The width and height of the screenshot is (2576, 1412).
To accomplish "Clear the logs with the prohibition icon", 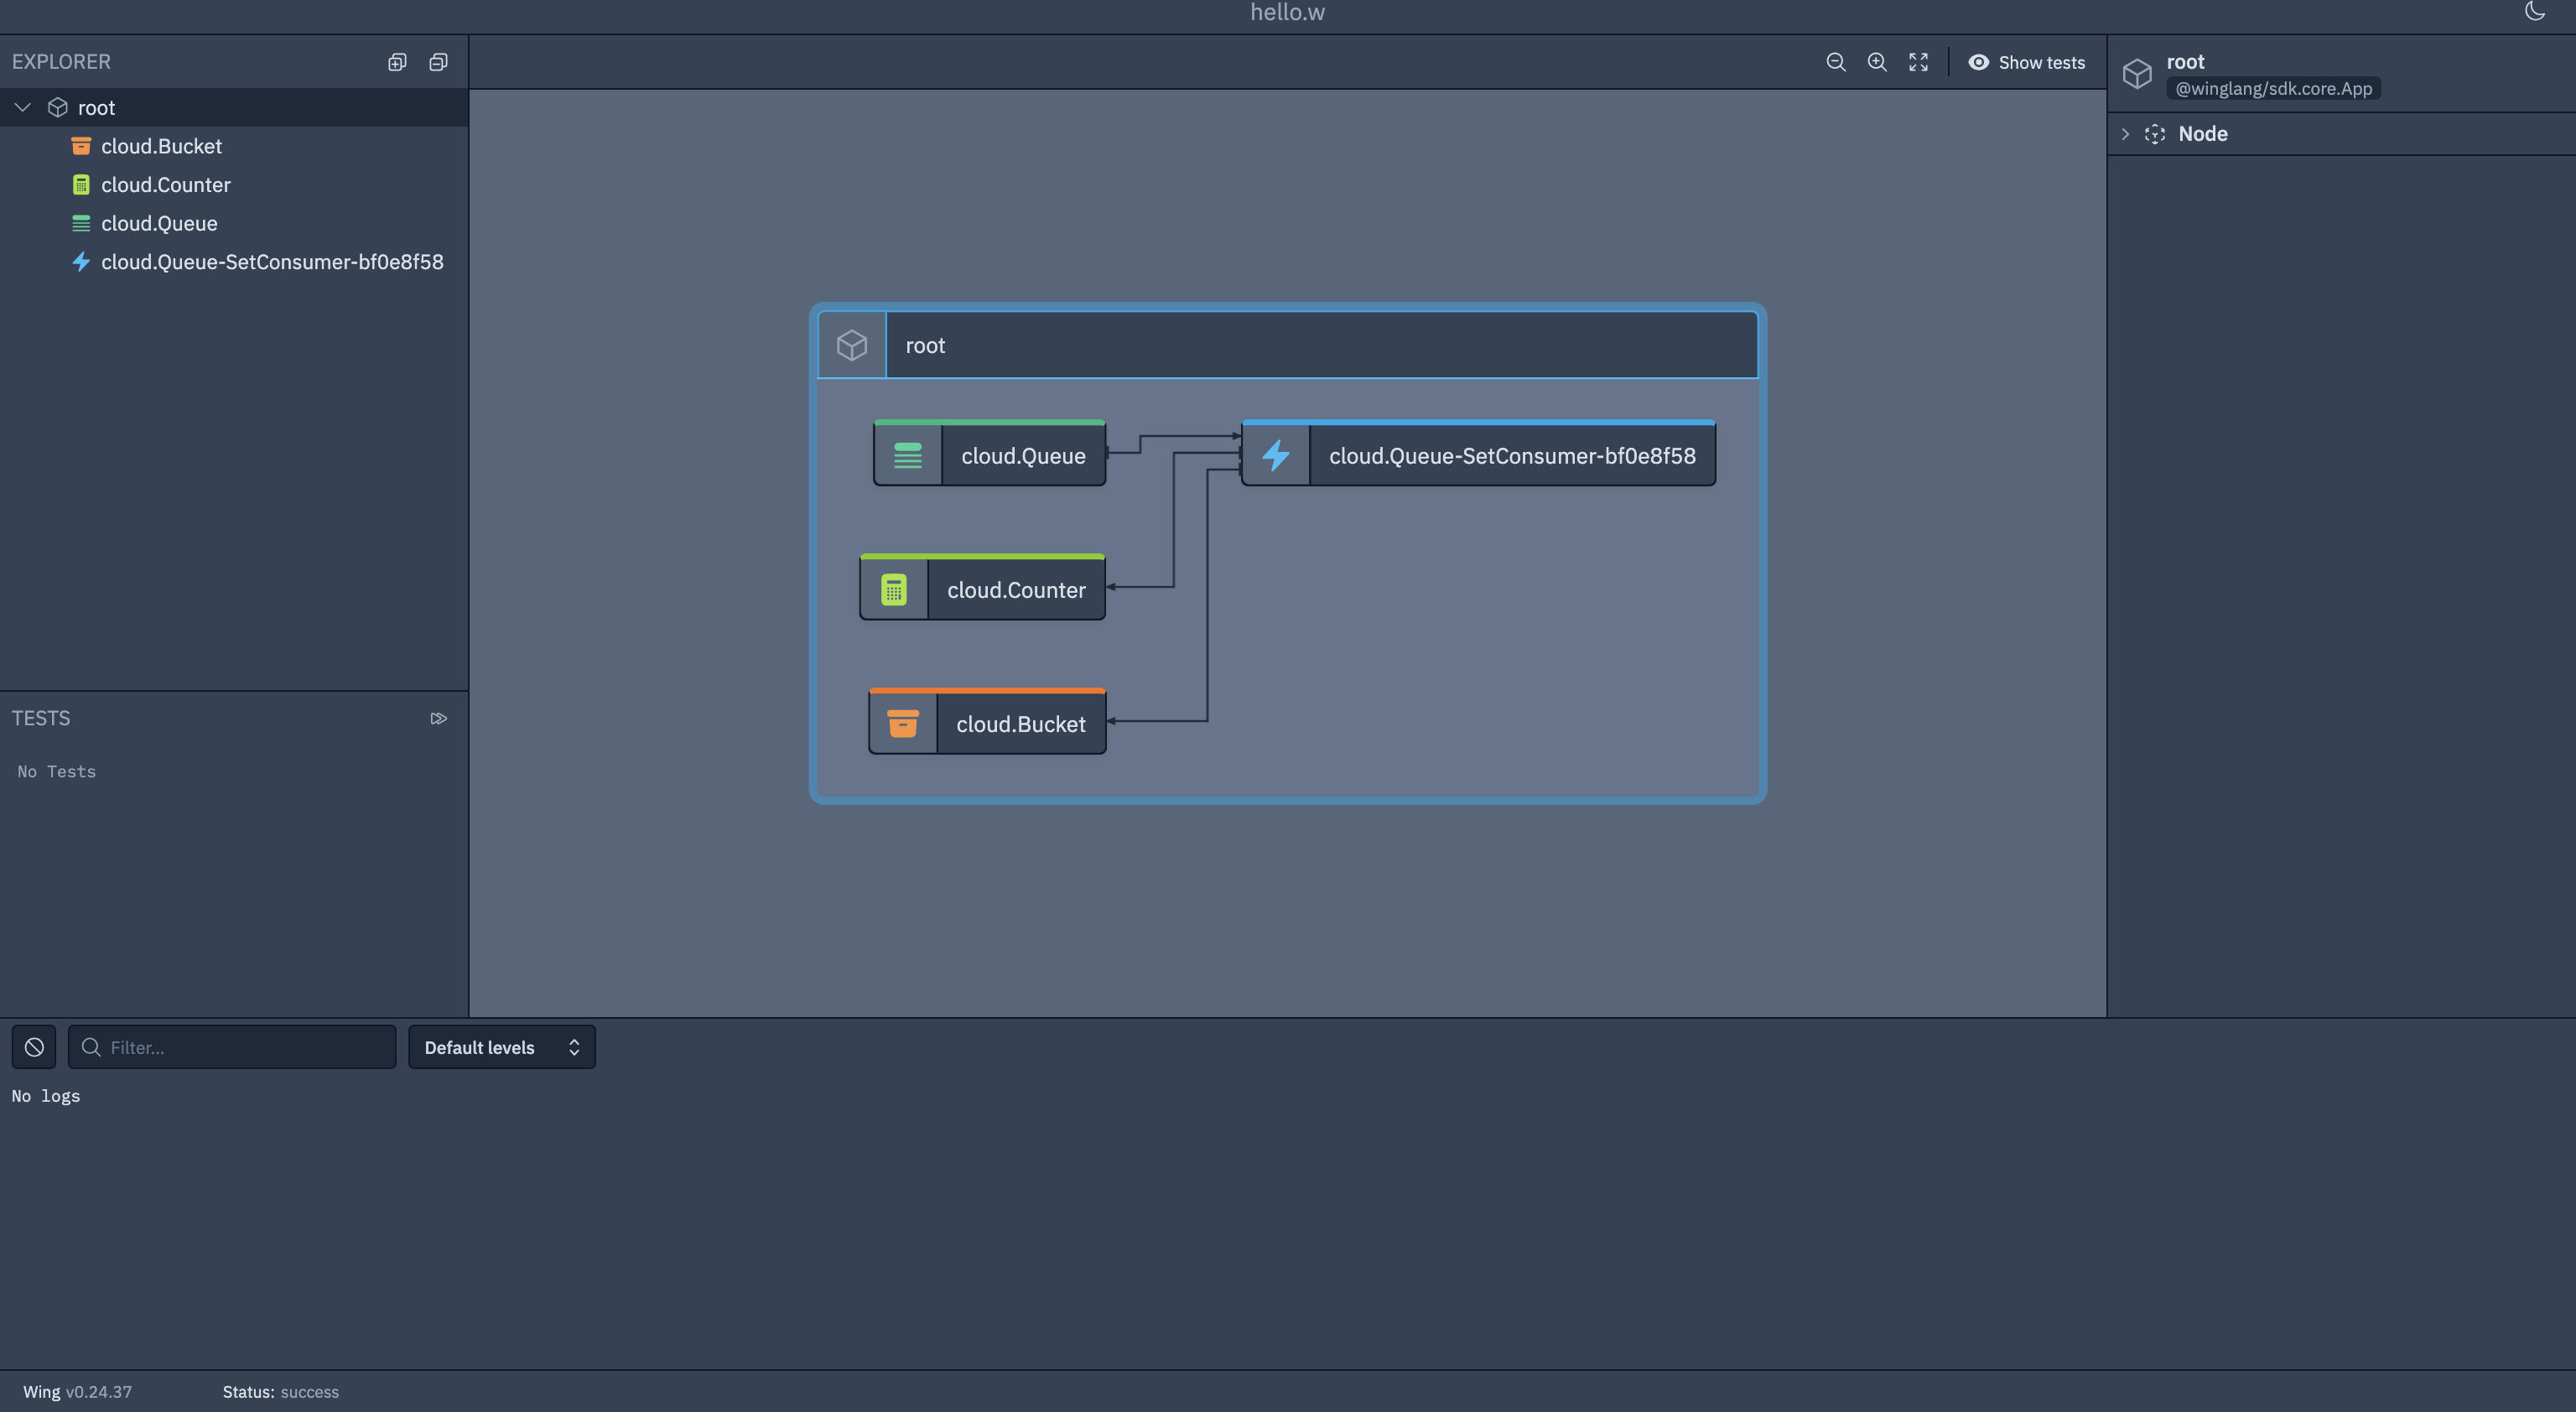I will click(33, 1047).
